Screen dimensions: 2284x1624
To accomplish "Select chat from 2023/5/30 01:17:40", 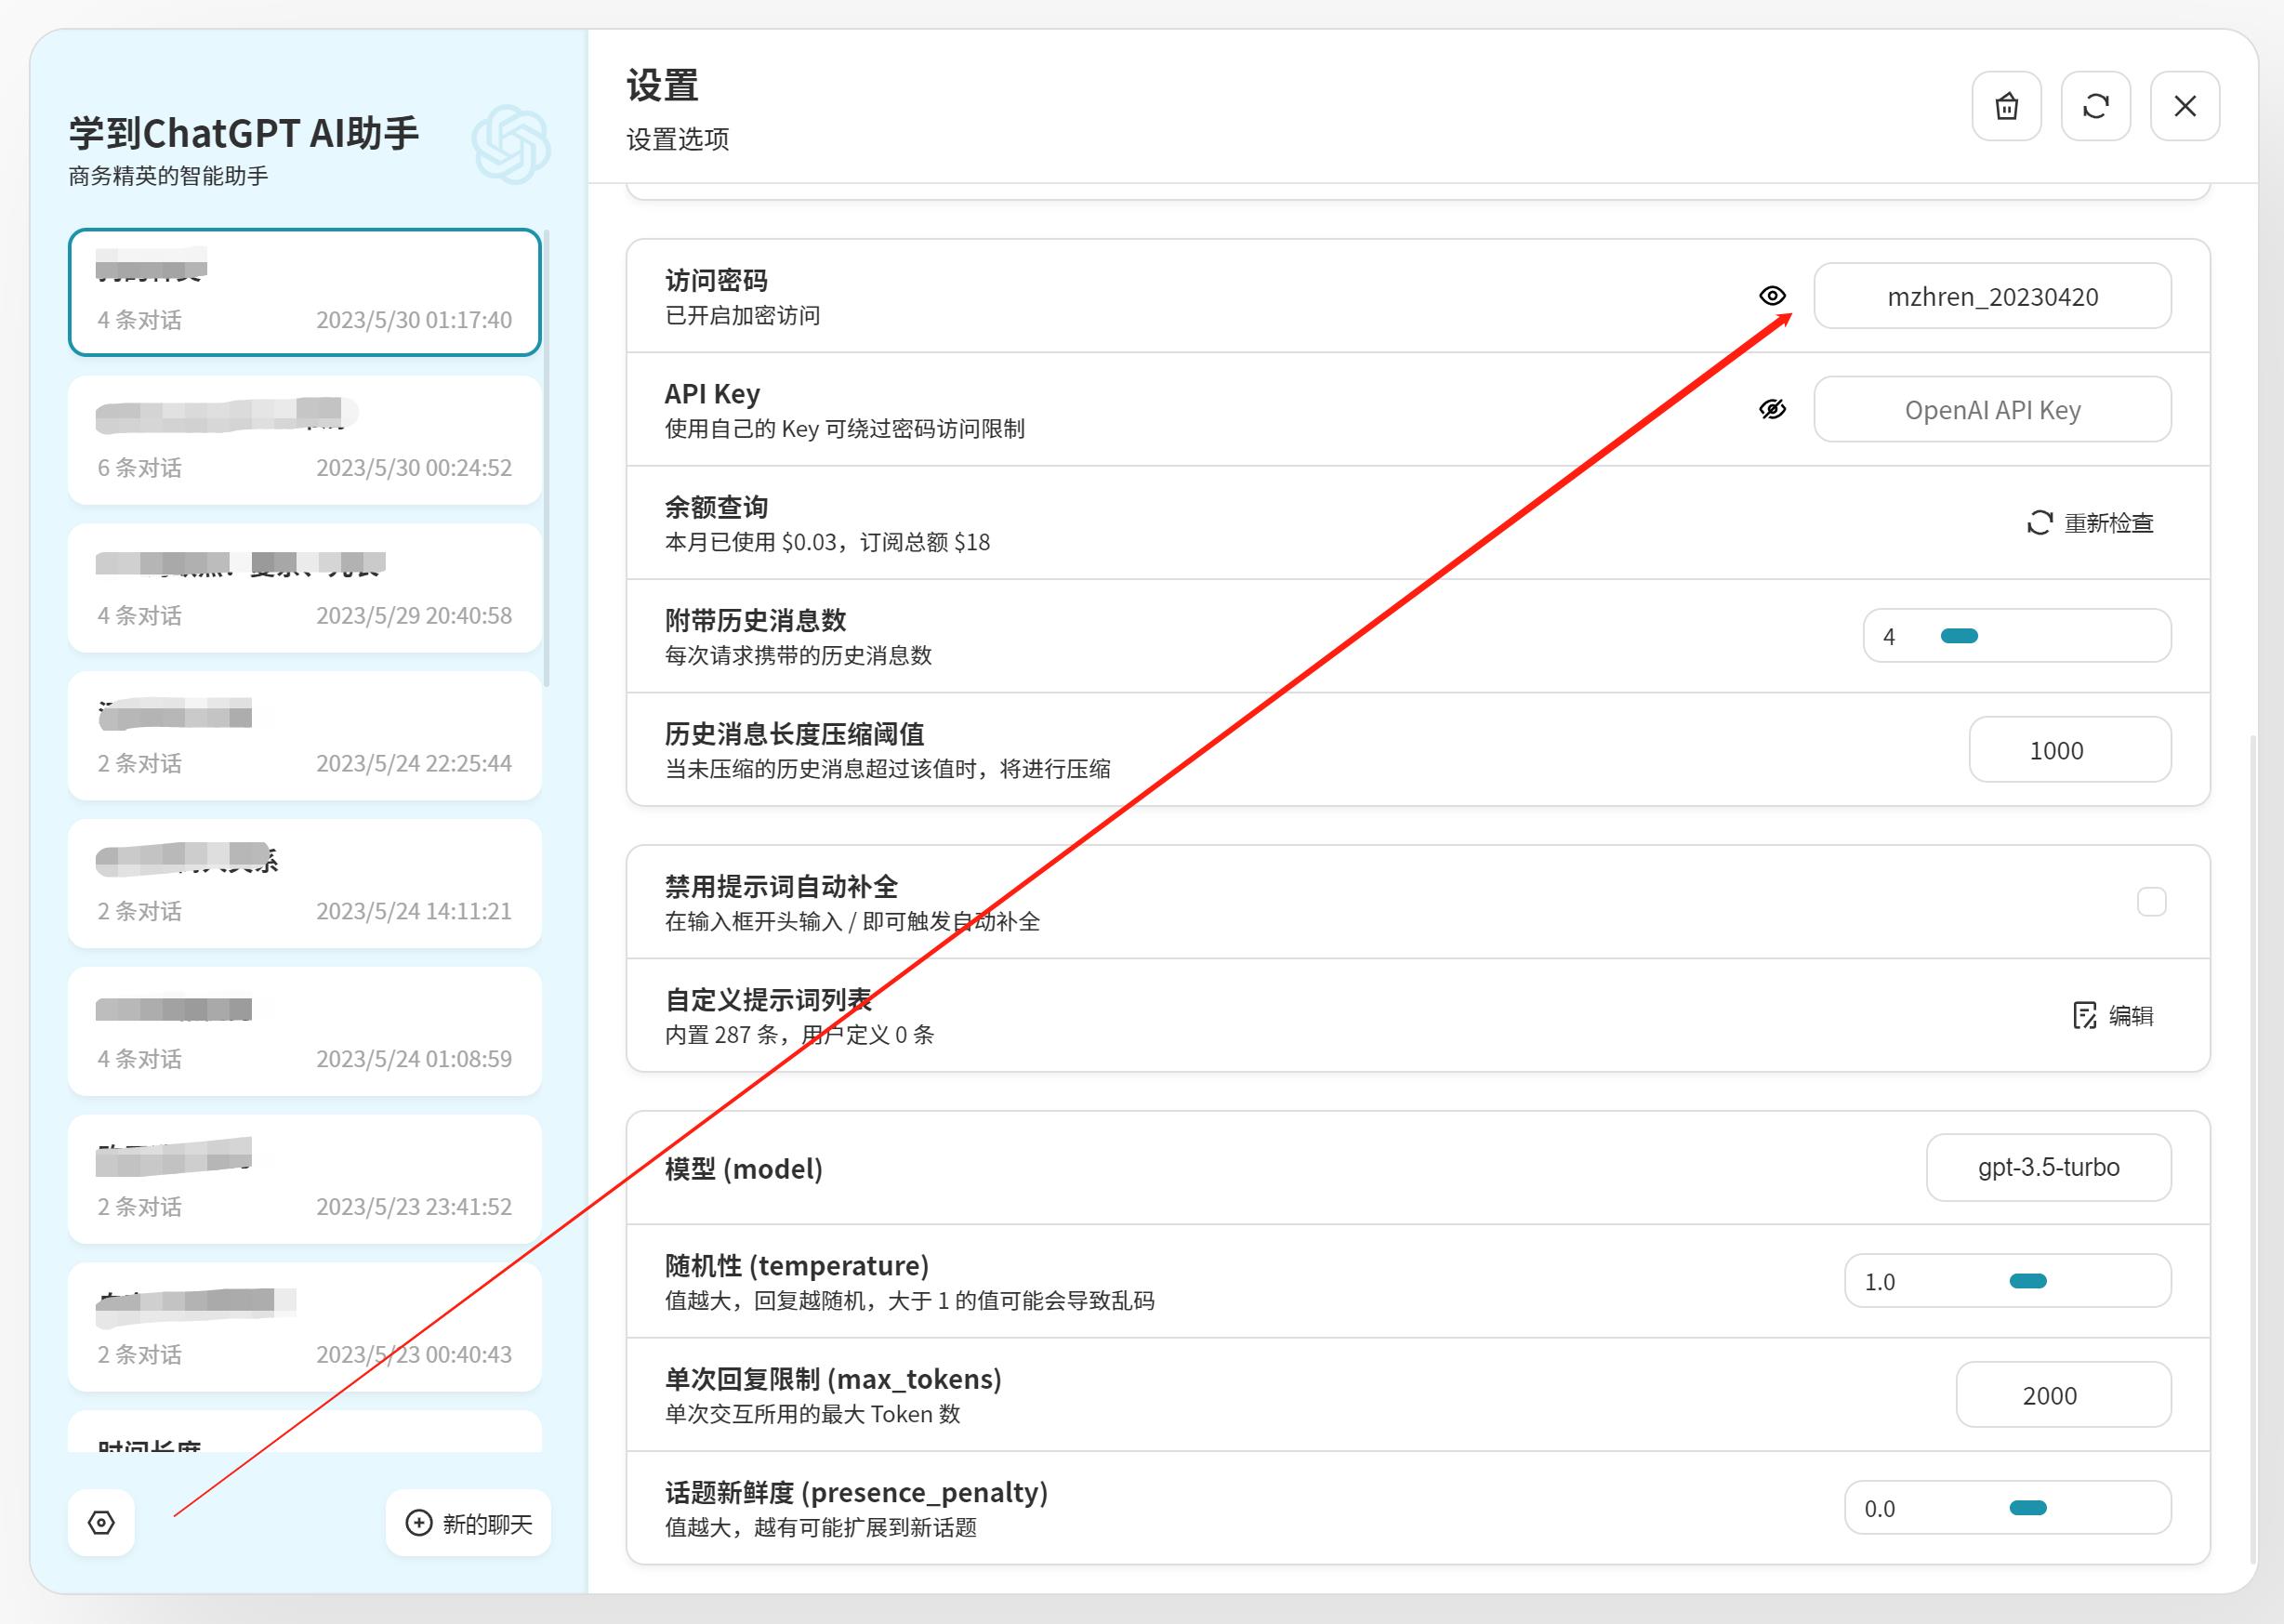I will 304,292.
